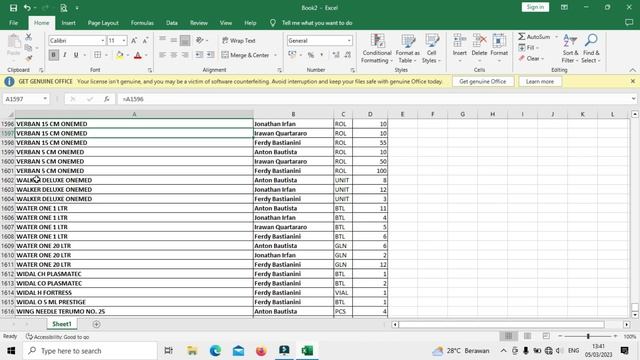
Task: Click AutoSum sigma icon
Action: pyautogui.click(x=522, y=37)
